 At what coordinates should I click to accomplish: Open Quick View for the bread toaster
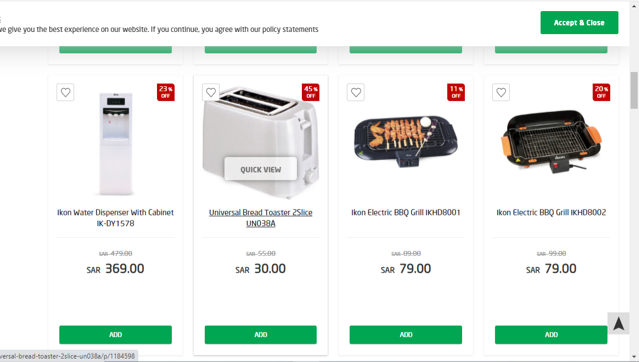pos(260,169)
